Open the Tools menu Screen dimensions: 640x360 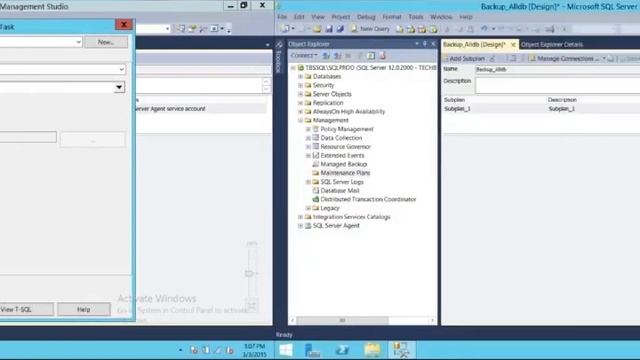click(x=416, y=17)
